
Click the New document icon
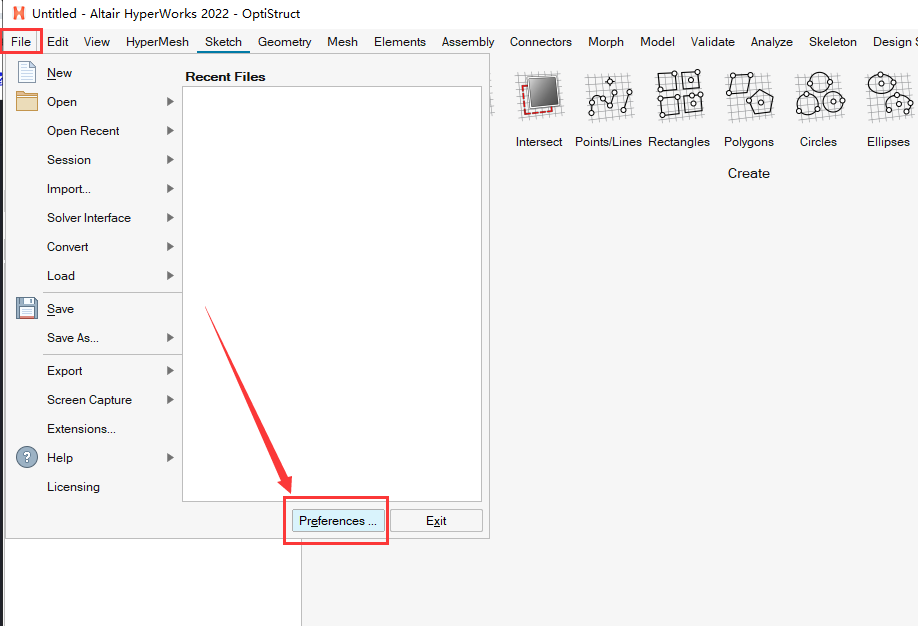click(27, 73)
